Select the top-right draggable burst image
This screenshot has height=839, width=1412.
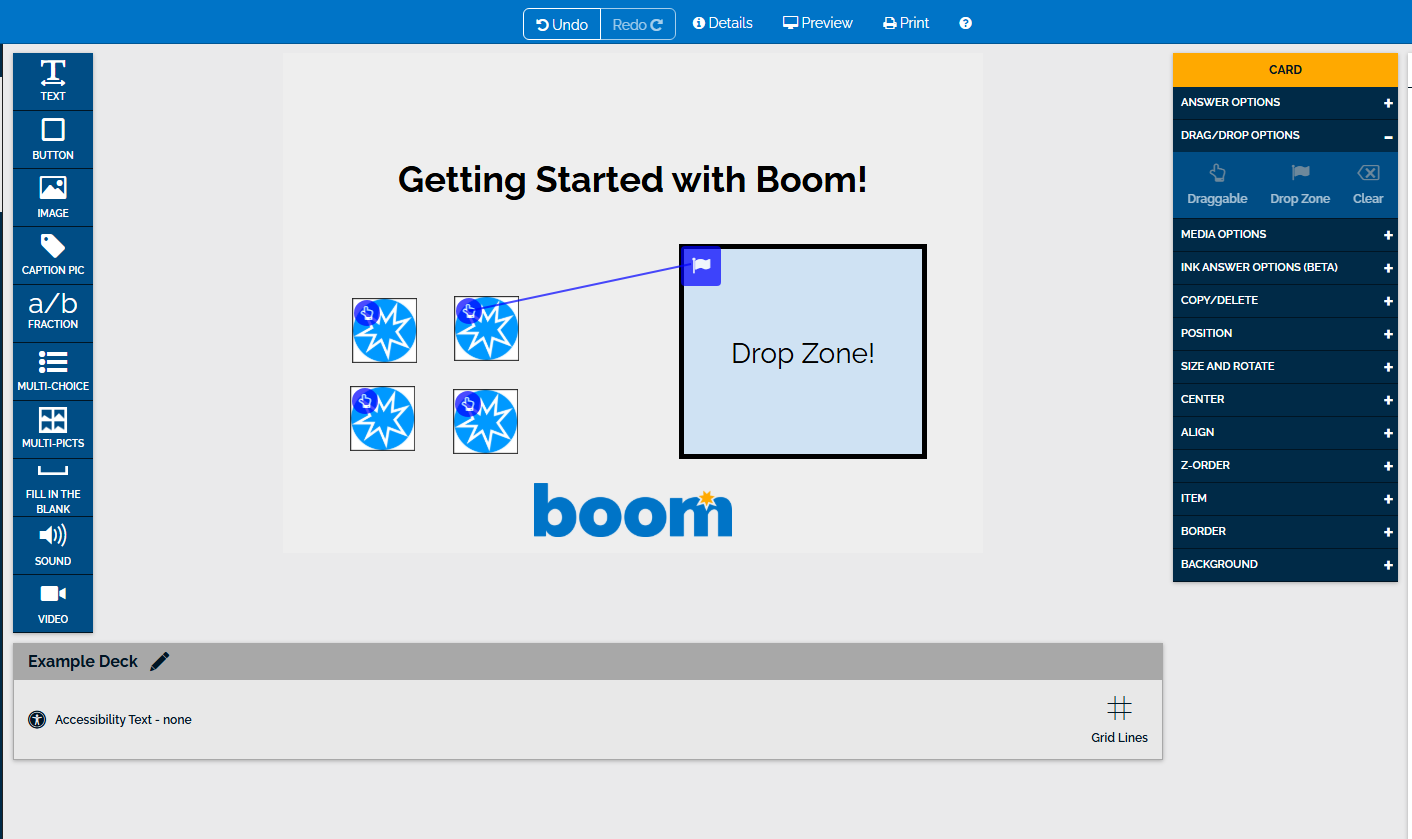tap(487, 329)
